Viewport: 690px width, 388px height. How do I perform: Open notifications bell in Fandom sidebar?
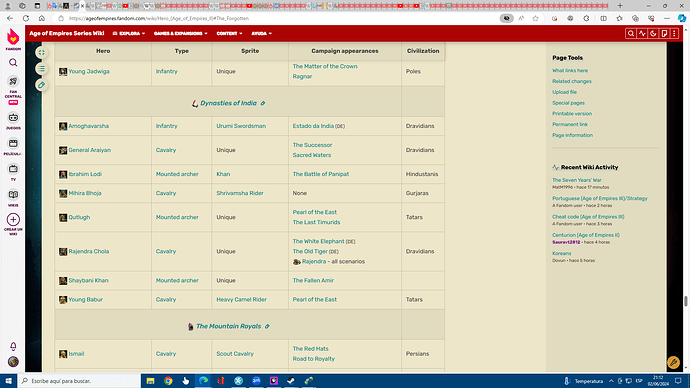point(13,347)
